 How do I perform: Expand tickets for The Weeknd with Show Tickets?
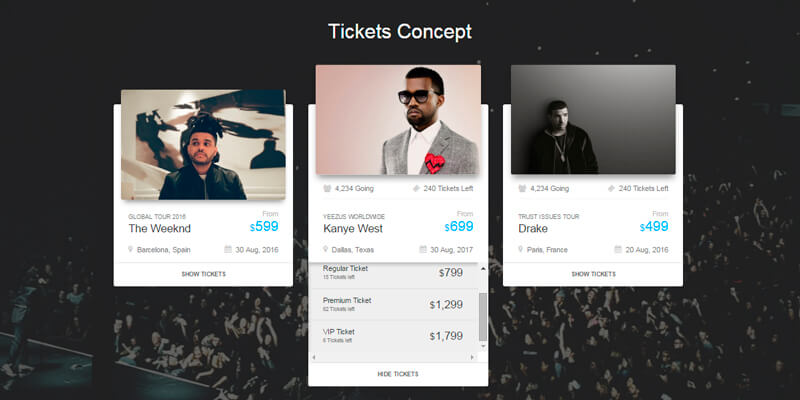pos(203,274)
